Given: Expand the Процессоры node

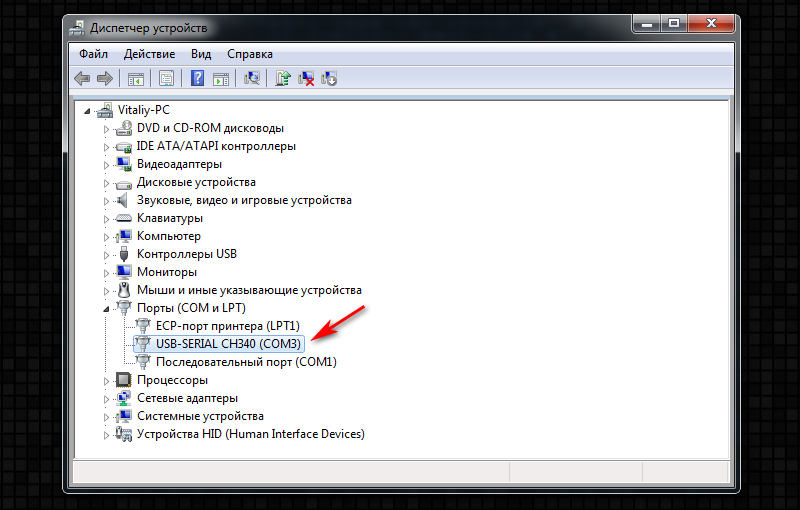Looking at the screenshot, I should (106, 381).
